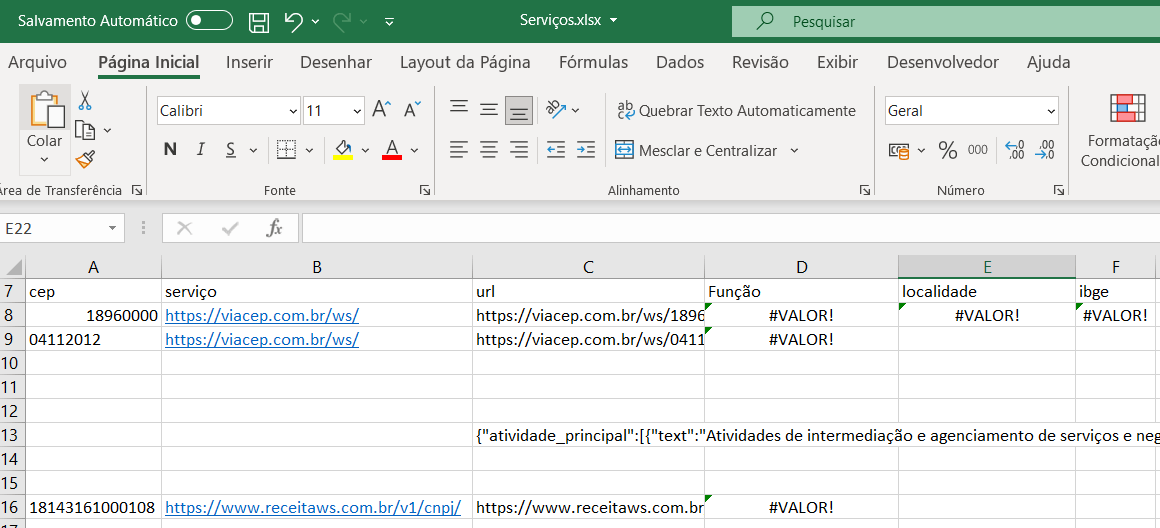The image size is (1160, 528).
Task: Open the Número group dialog launcher
Action: (1059, 190)
